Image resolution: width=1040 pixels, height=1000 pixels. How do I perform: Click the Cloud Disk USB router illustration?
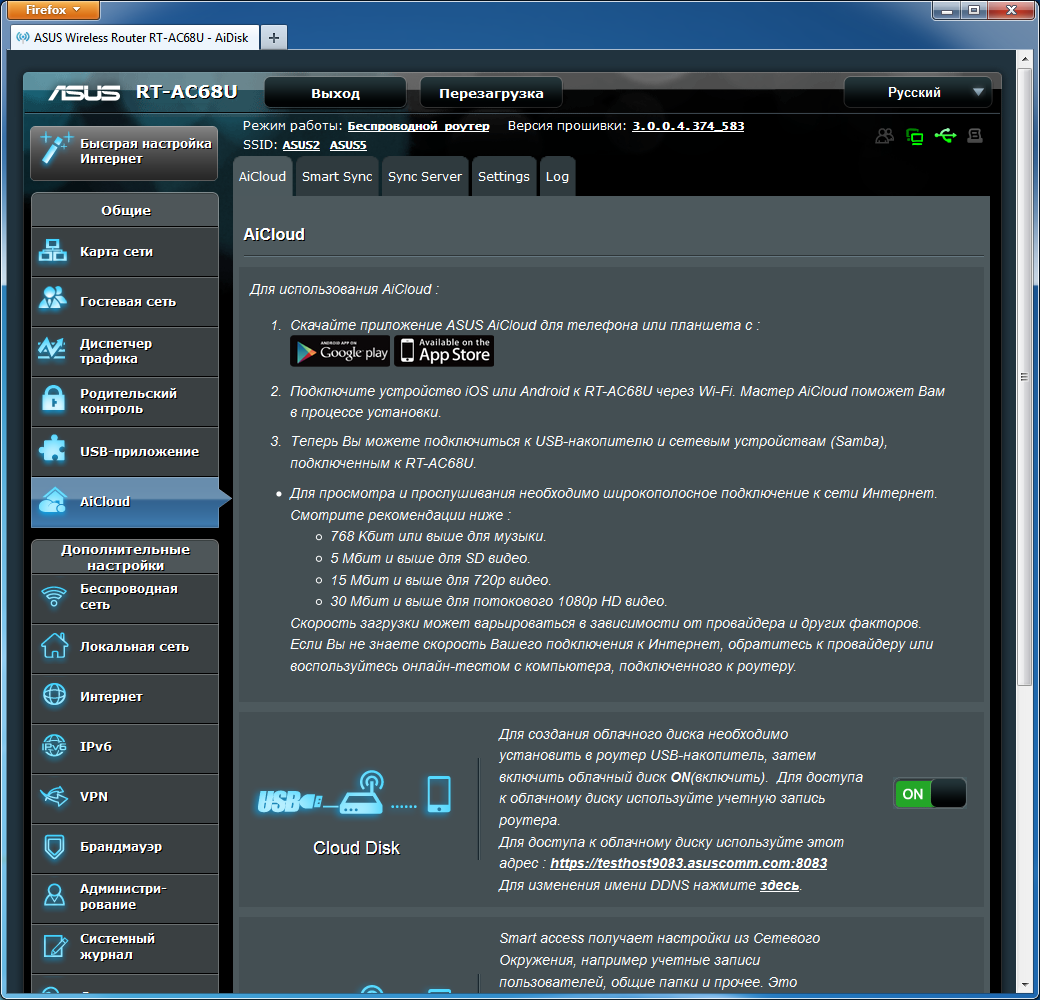[355, 793]
